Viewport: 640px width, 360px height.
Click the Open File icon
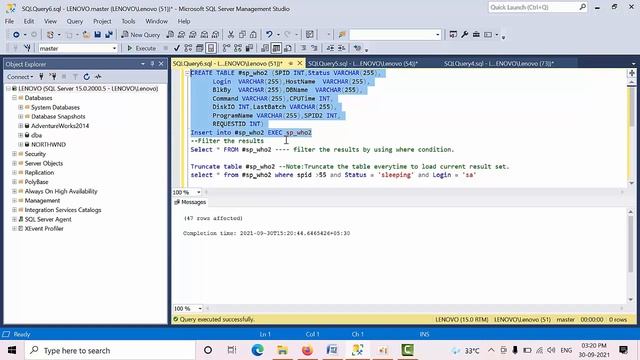point(86,35)
